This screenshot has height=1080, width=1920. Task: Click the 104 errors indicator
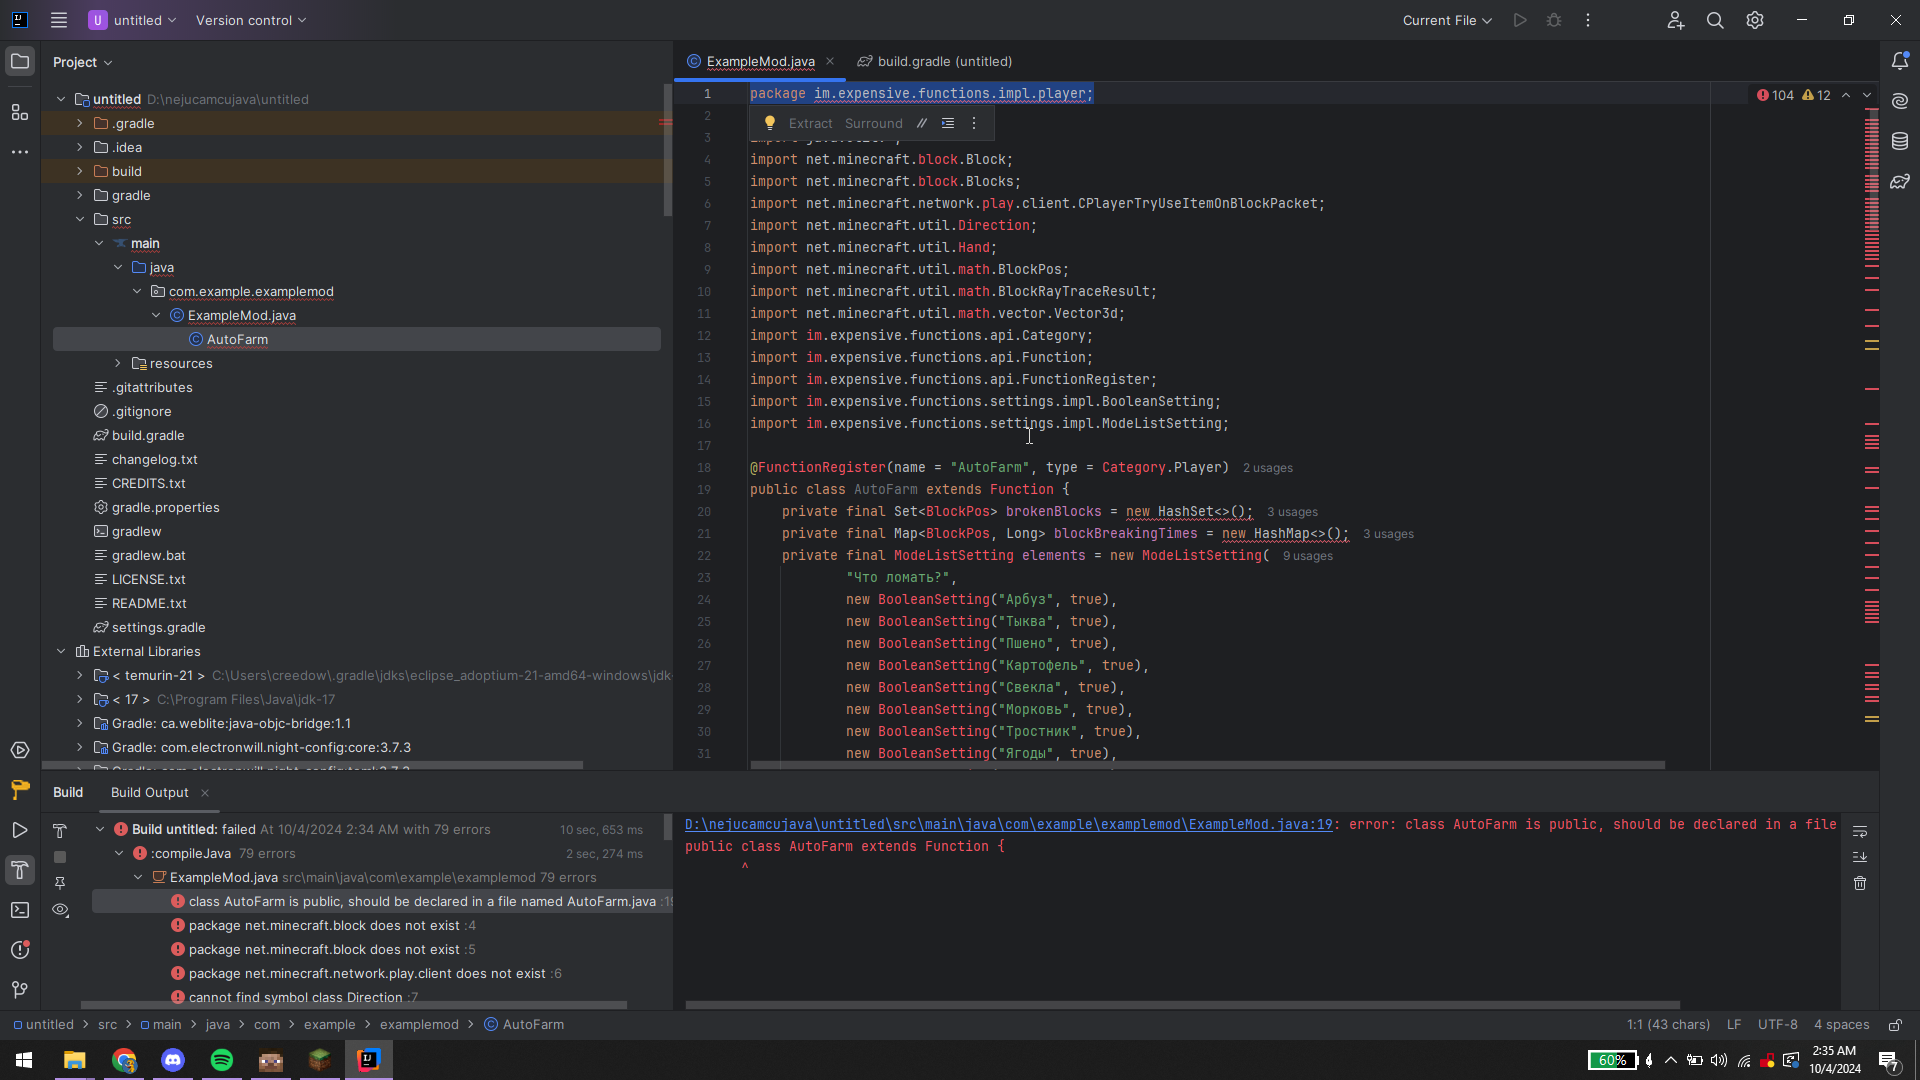tap(1775, 95)
